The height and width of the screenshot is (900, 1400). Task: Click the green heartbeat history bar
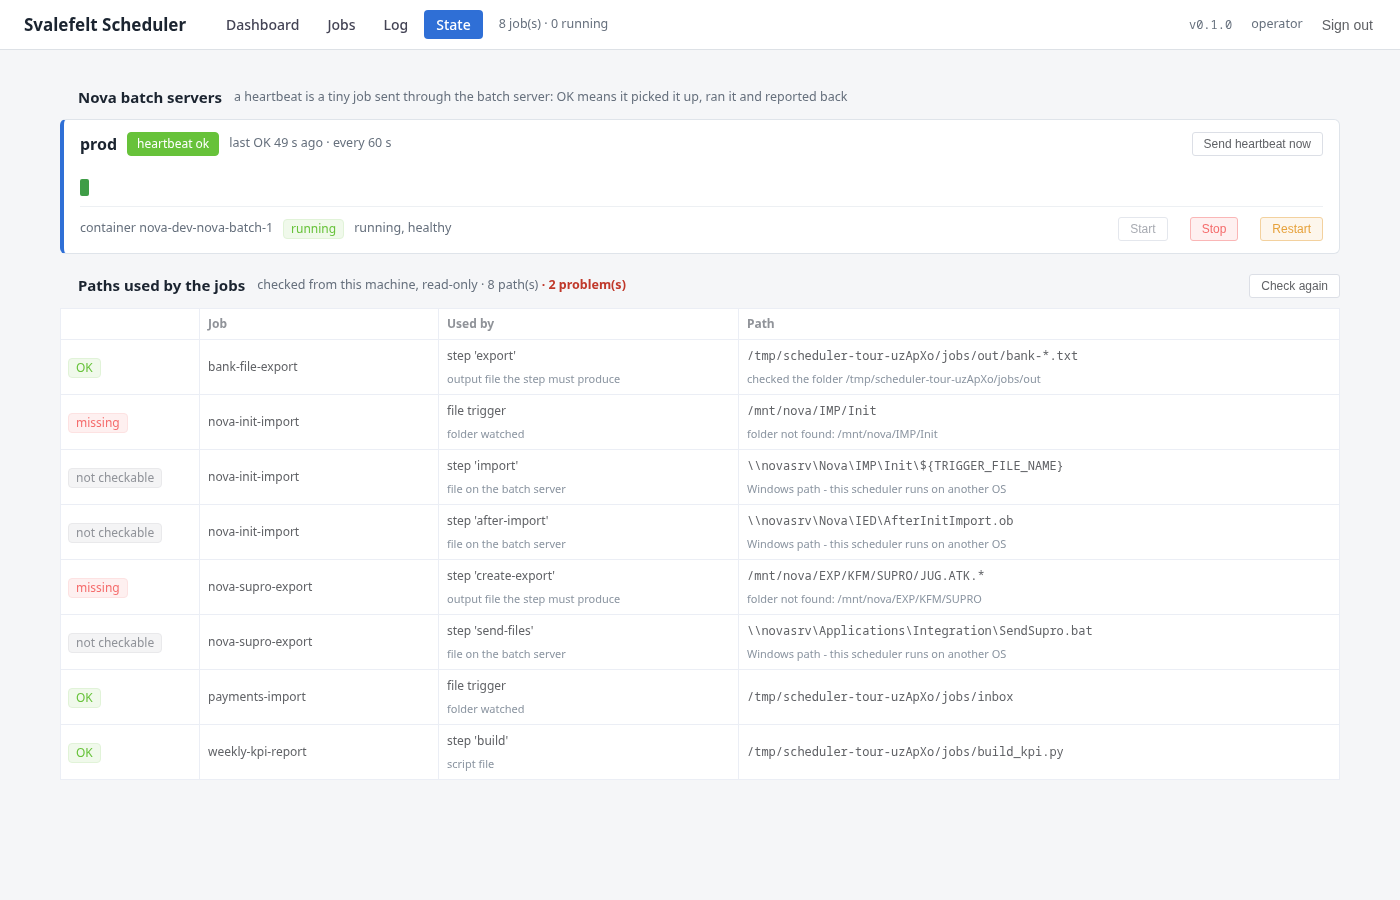click(x=84, y=187)
